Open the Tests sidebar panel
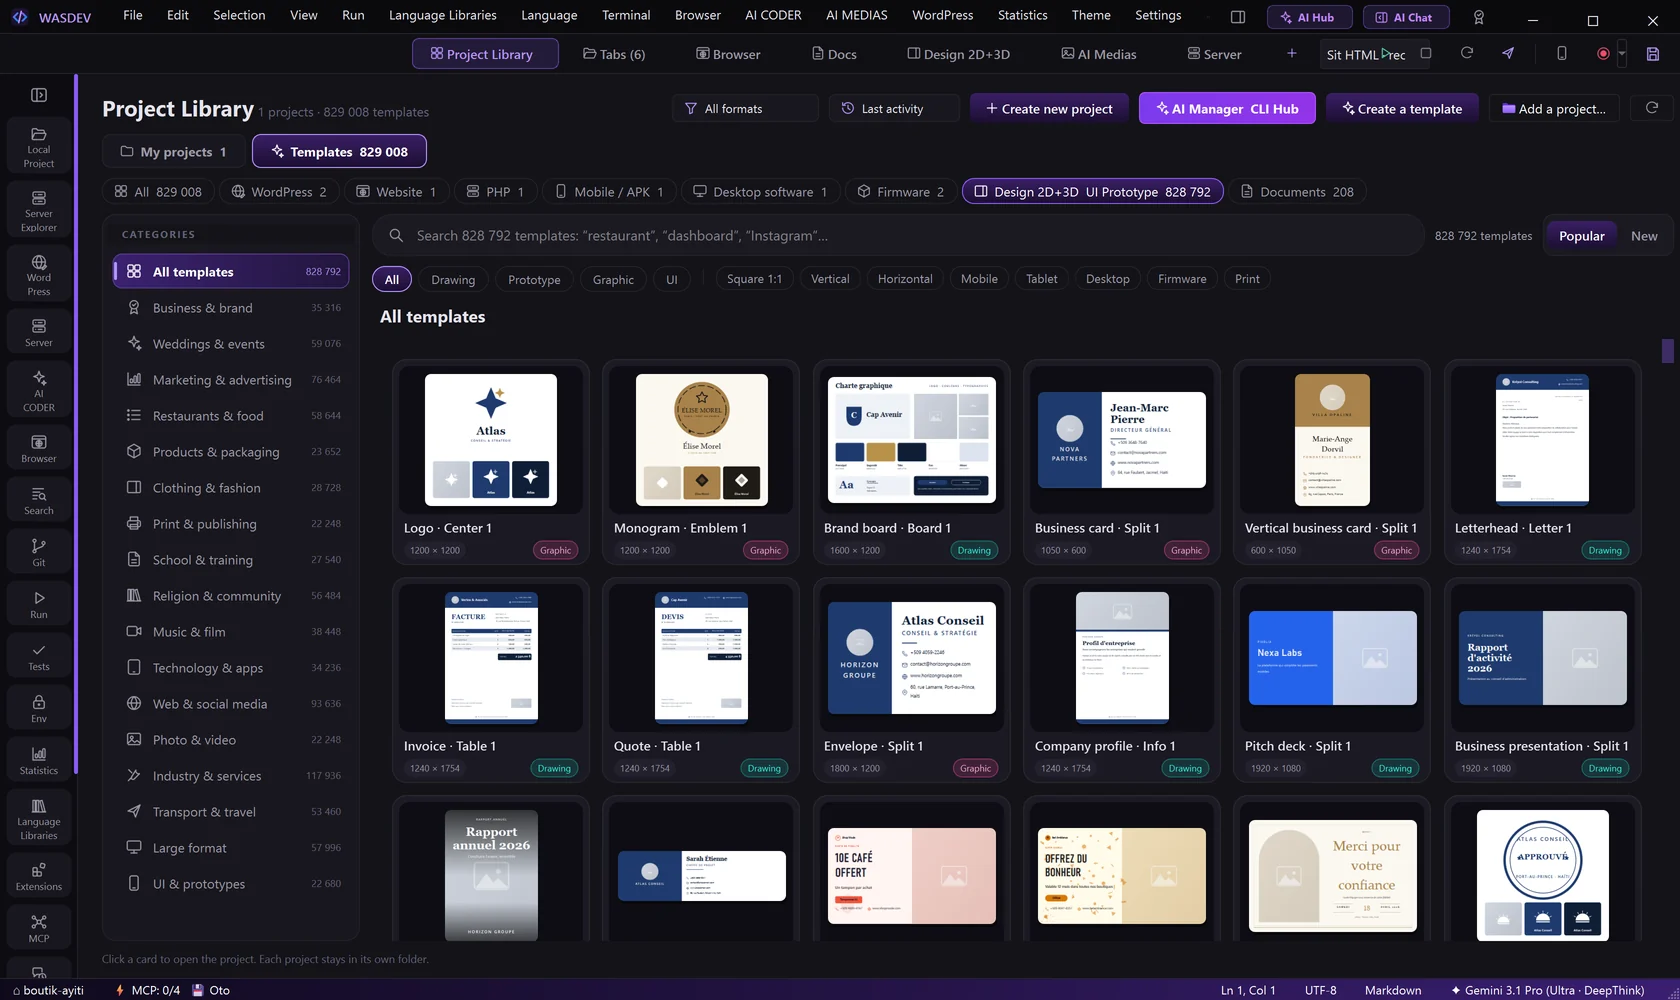1680x1000 pixels. 39,657
